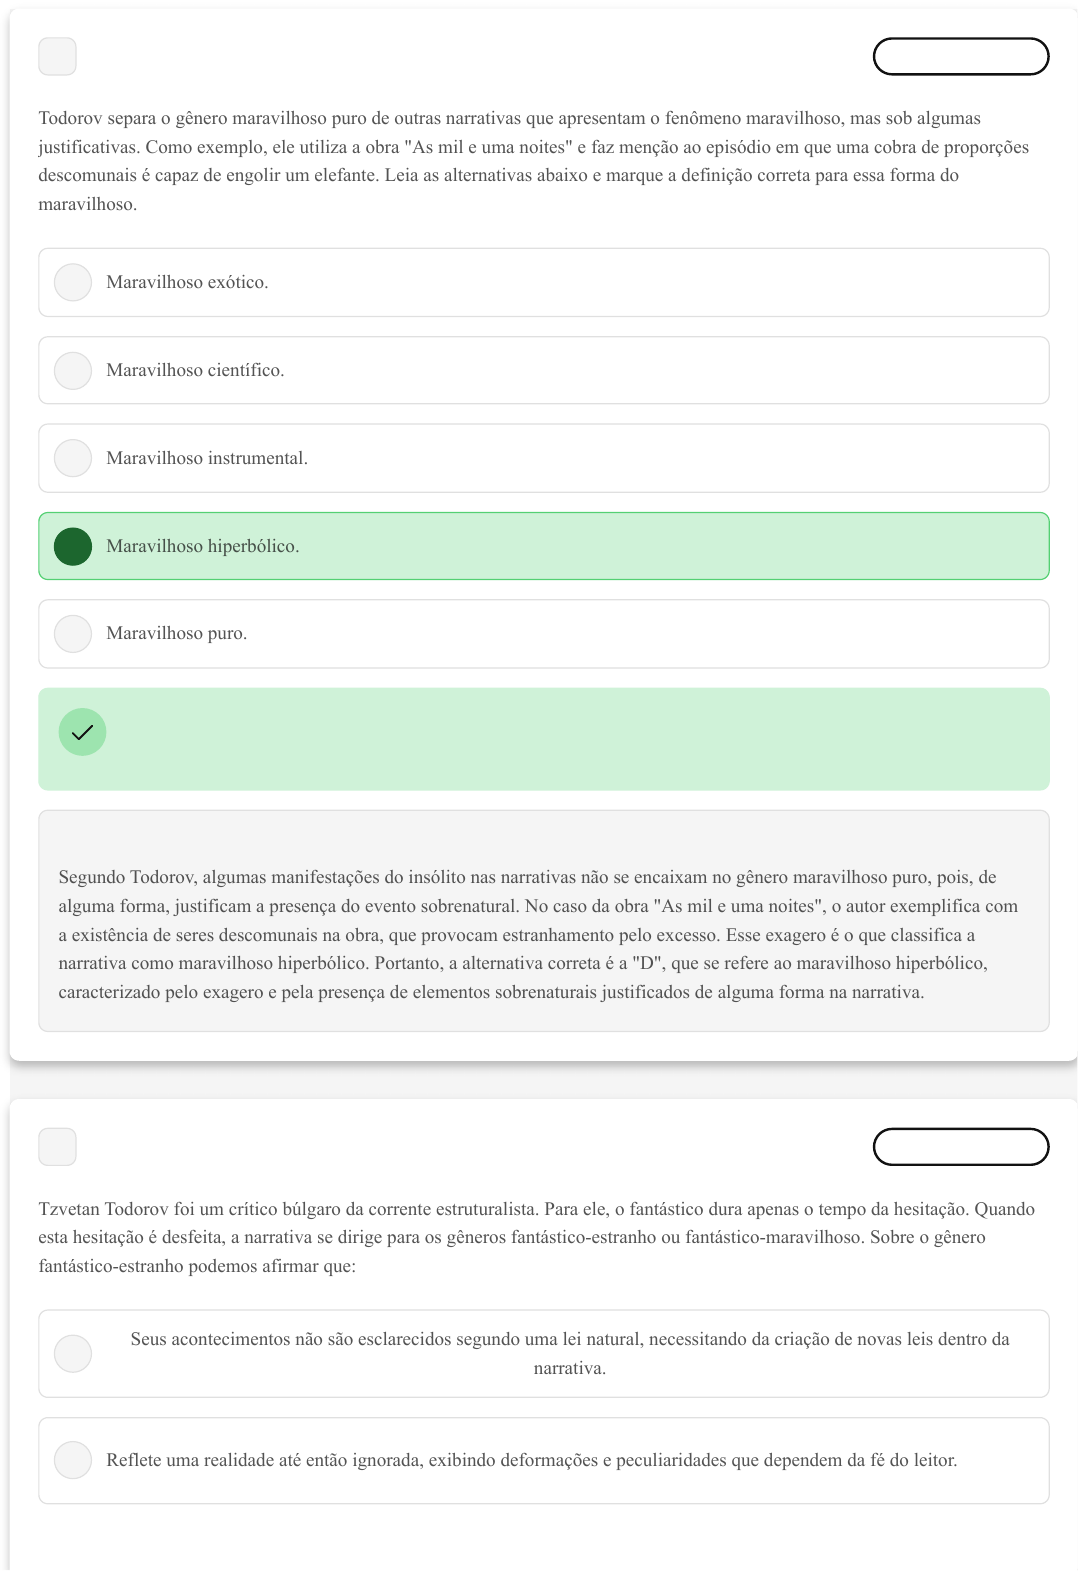Toggle the checkbox above the Tzvetan Todorov question

(x=57, y=1147)
